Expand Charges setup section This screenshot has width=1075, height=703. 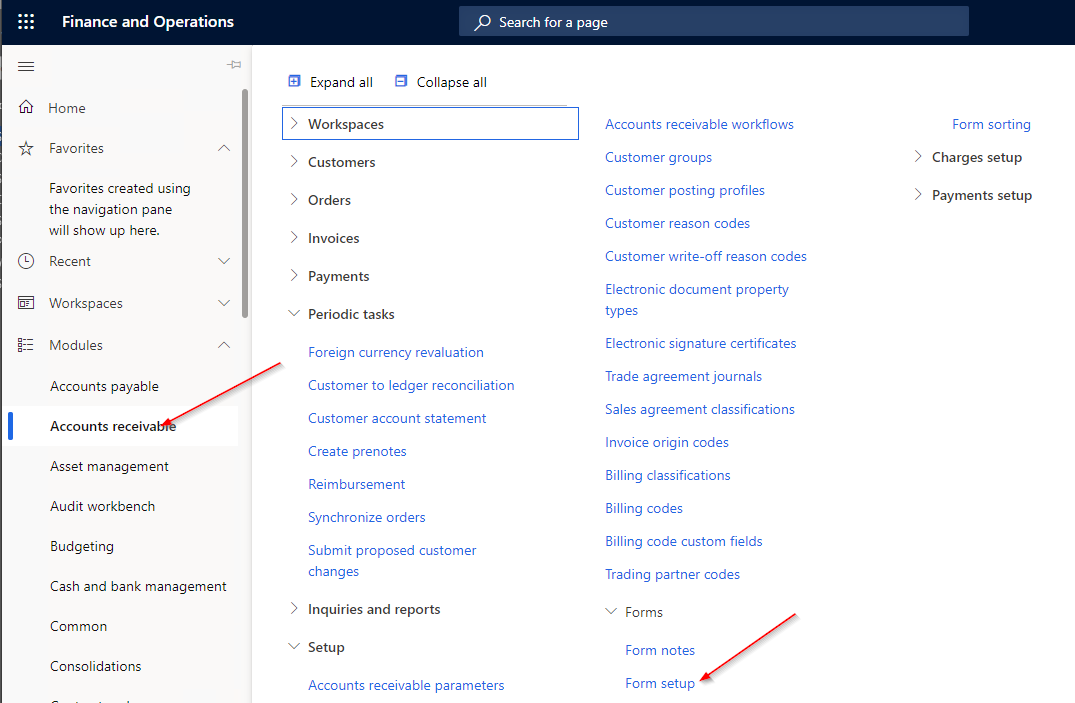[x=918, y=157]
